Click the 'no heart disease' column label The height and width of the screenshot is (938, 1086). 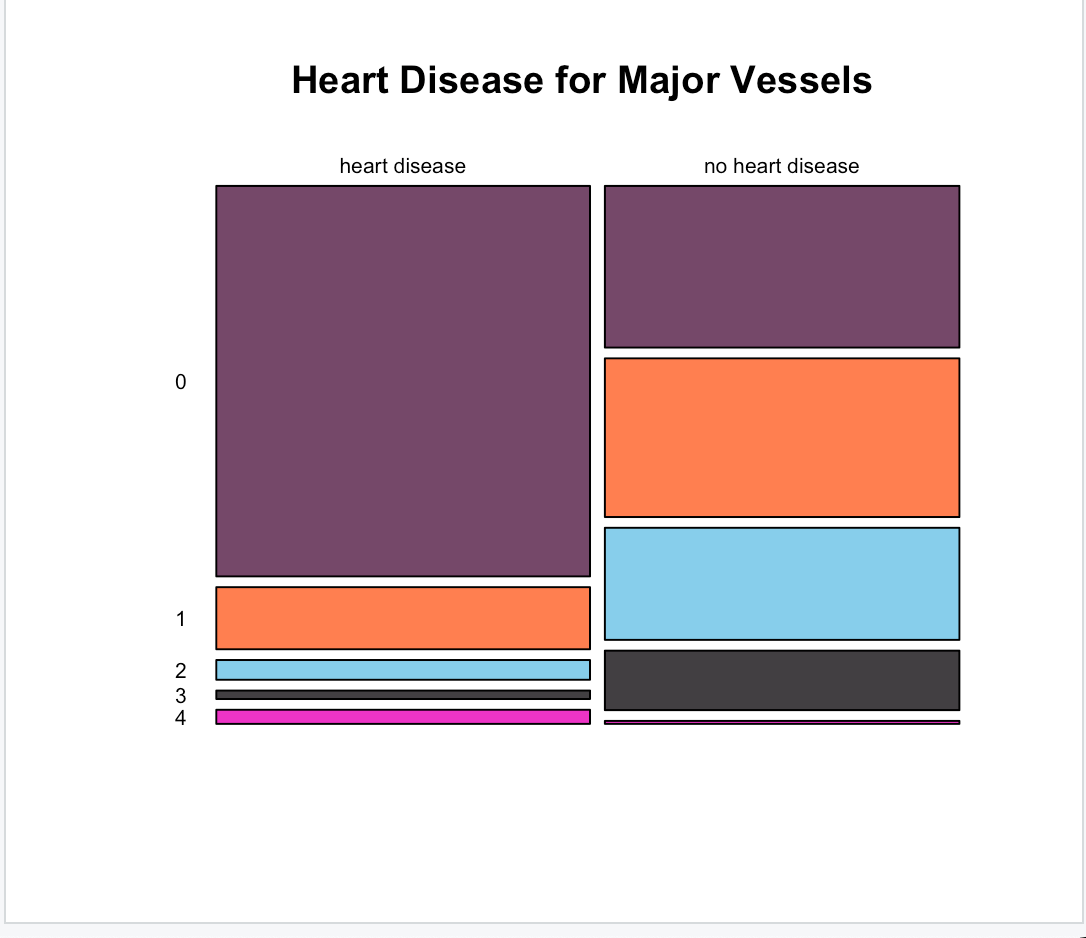click(x=781, y=166)
